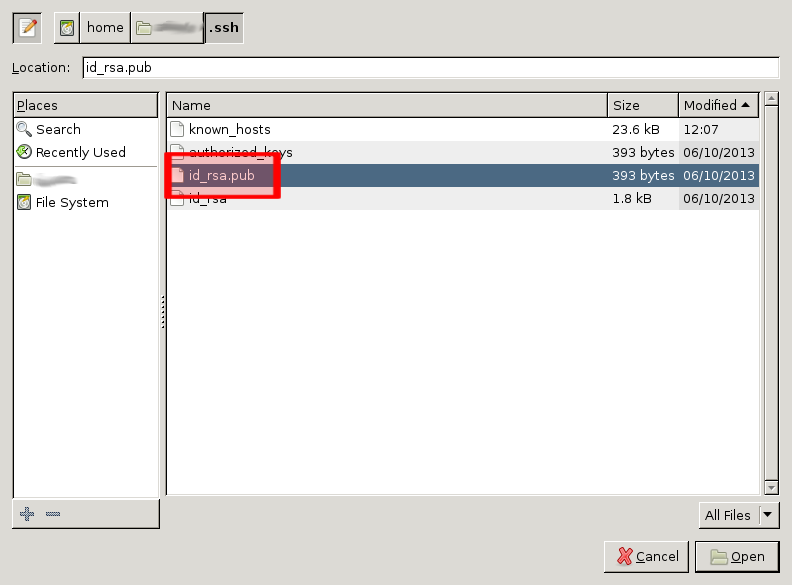Sort files by the Size column

coord(642,105)
